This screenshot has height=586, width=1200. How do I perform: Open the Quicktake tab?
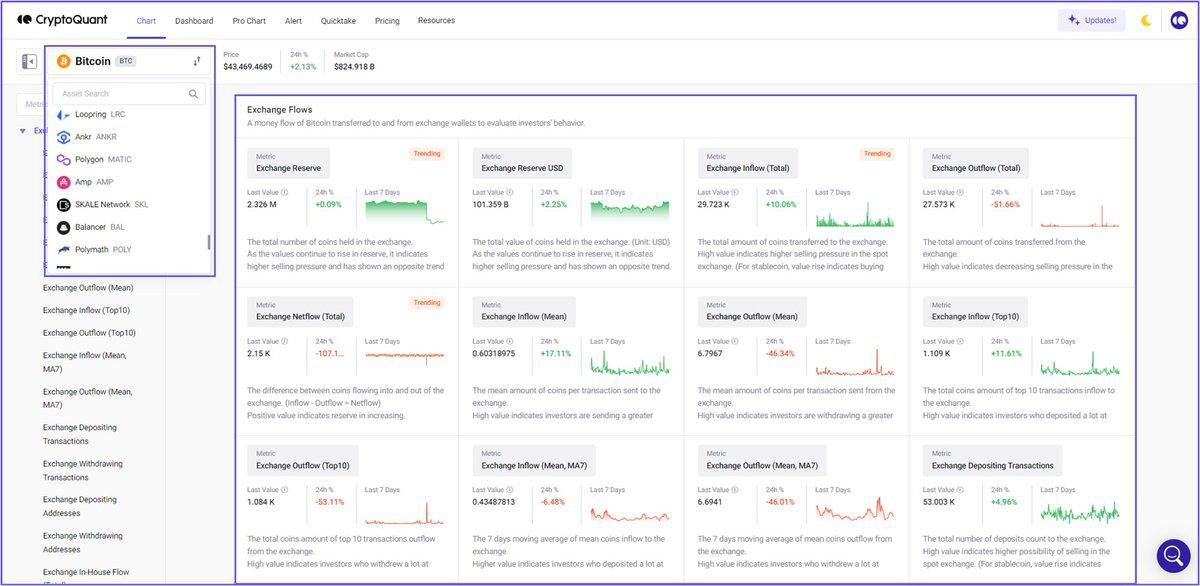point(338,21)
